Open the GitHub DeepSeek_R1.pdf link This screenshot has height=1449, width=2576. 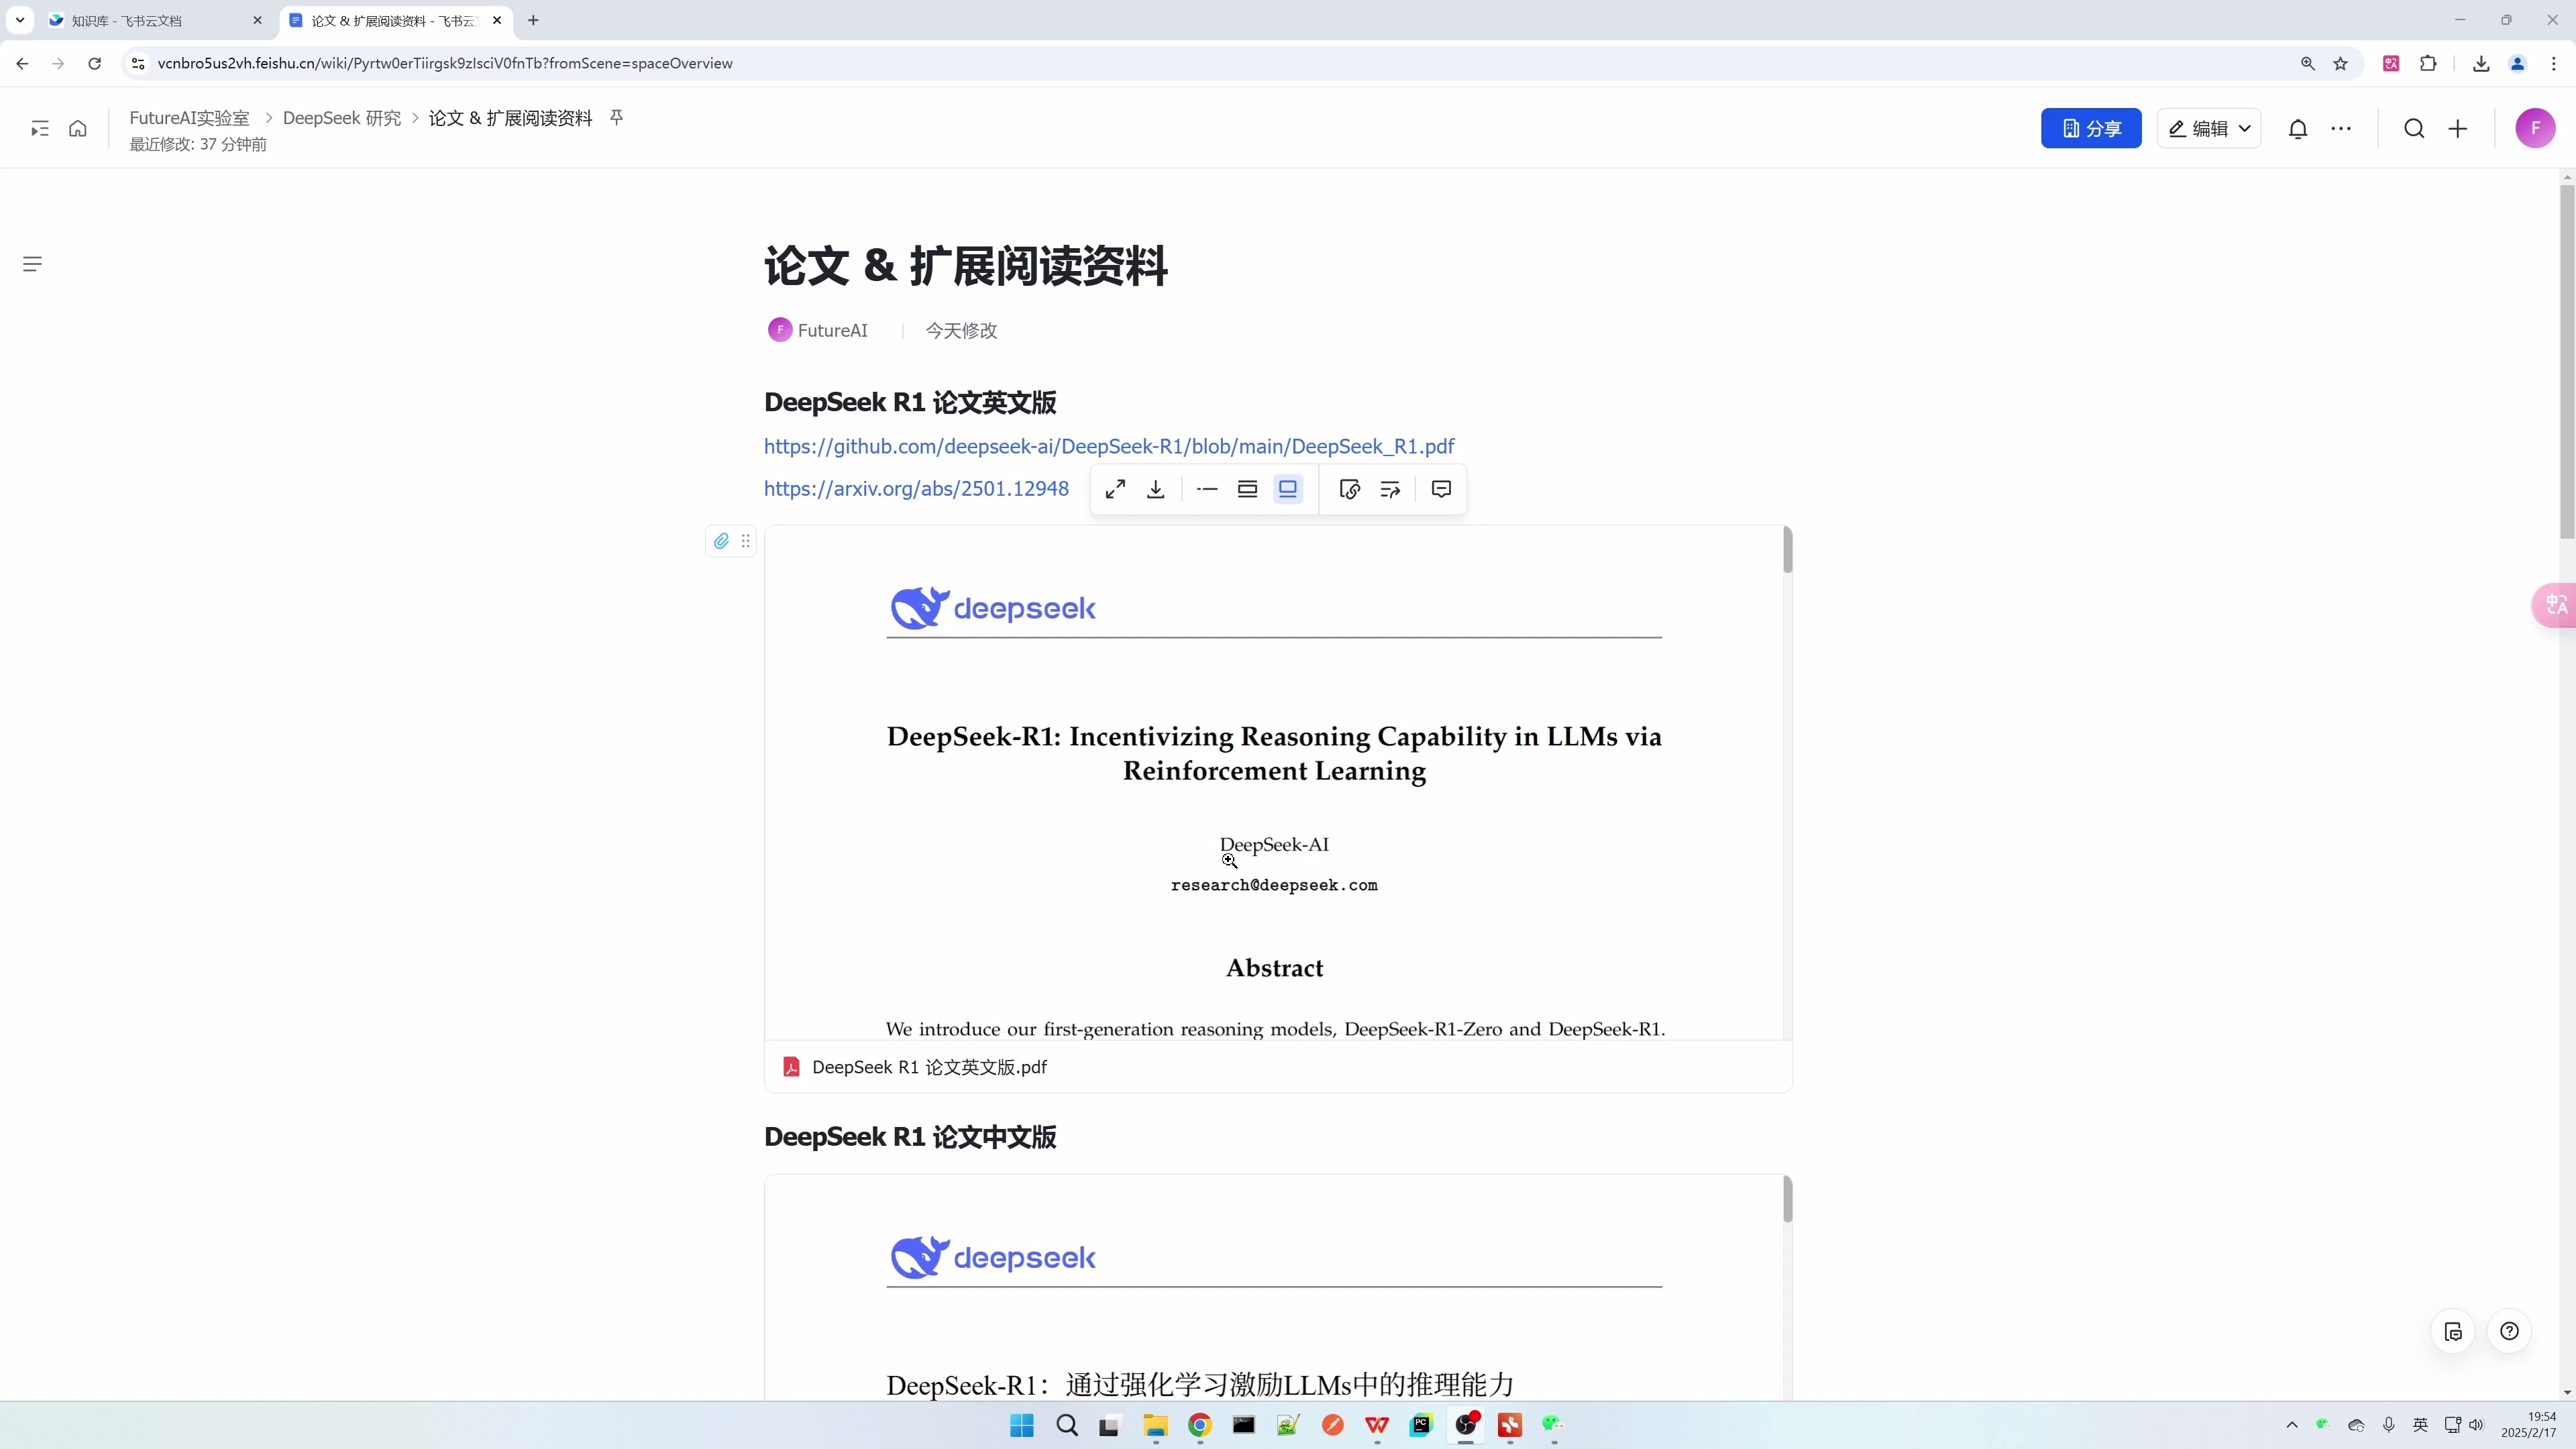click(x=1109, y=446)
